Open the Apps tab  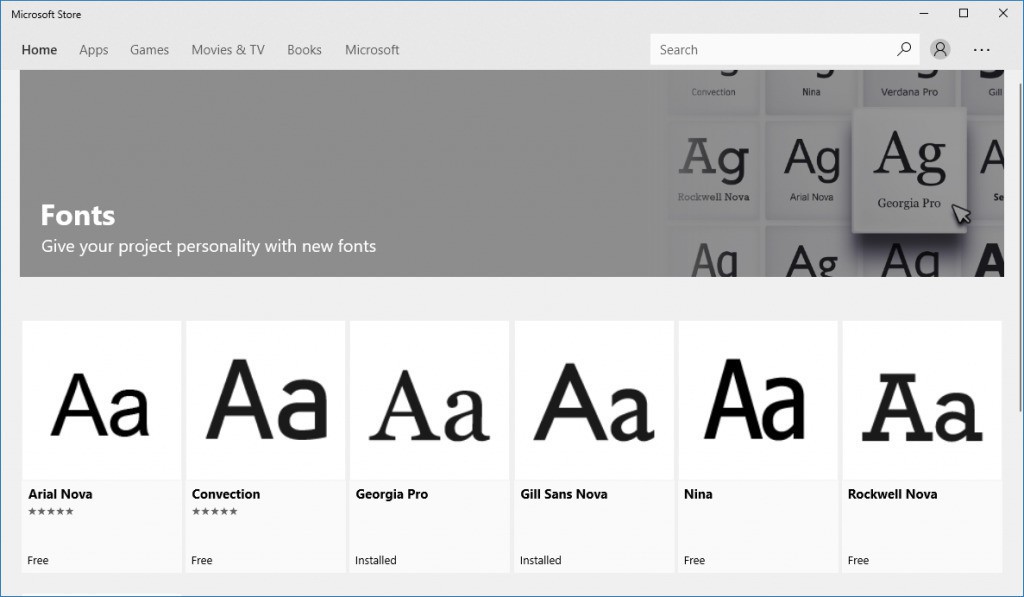tap(94, 50)
